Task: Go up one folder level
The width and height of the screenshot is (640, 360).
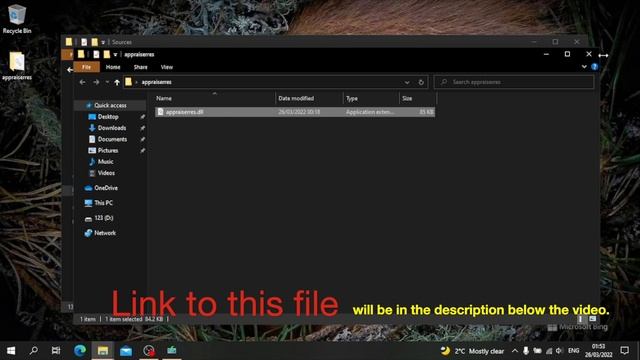Action: pos(117,82)
